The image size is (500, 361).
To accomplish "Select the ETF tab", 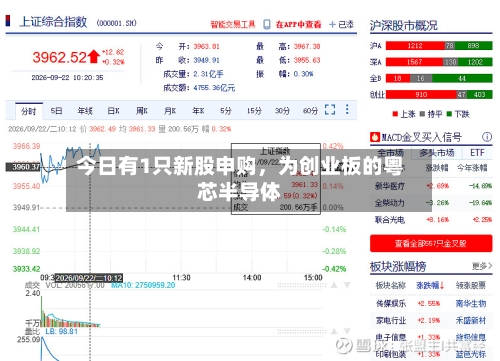I will point(477,153).
